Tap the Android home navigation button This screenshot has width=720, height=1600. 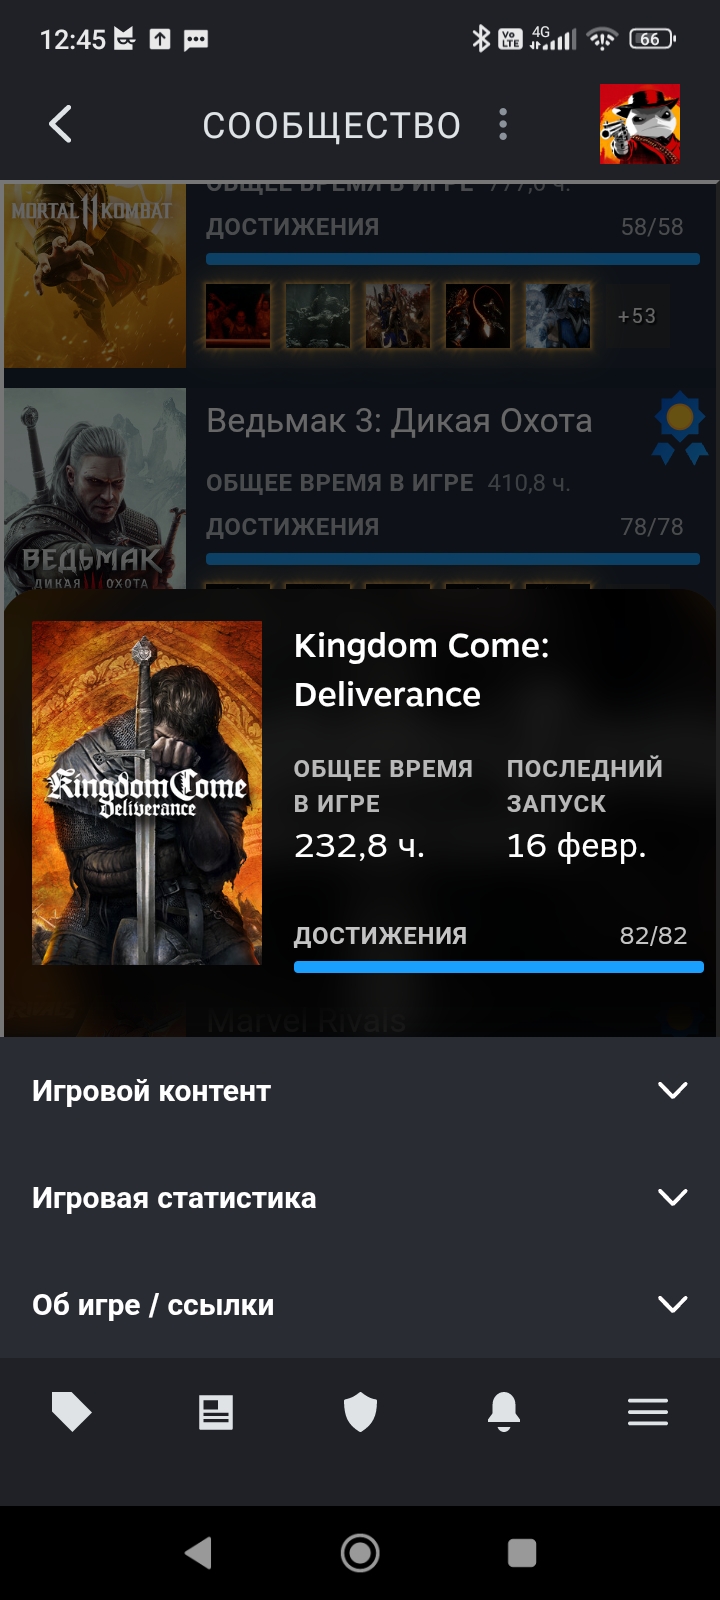[x=360, y=1552]
